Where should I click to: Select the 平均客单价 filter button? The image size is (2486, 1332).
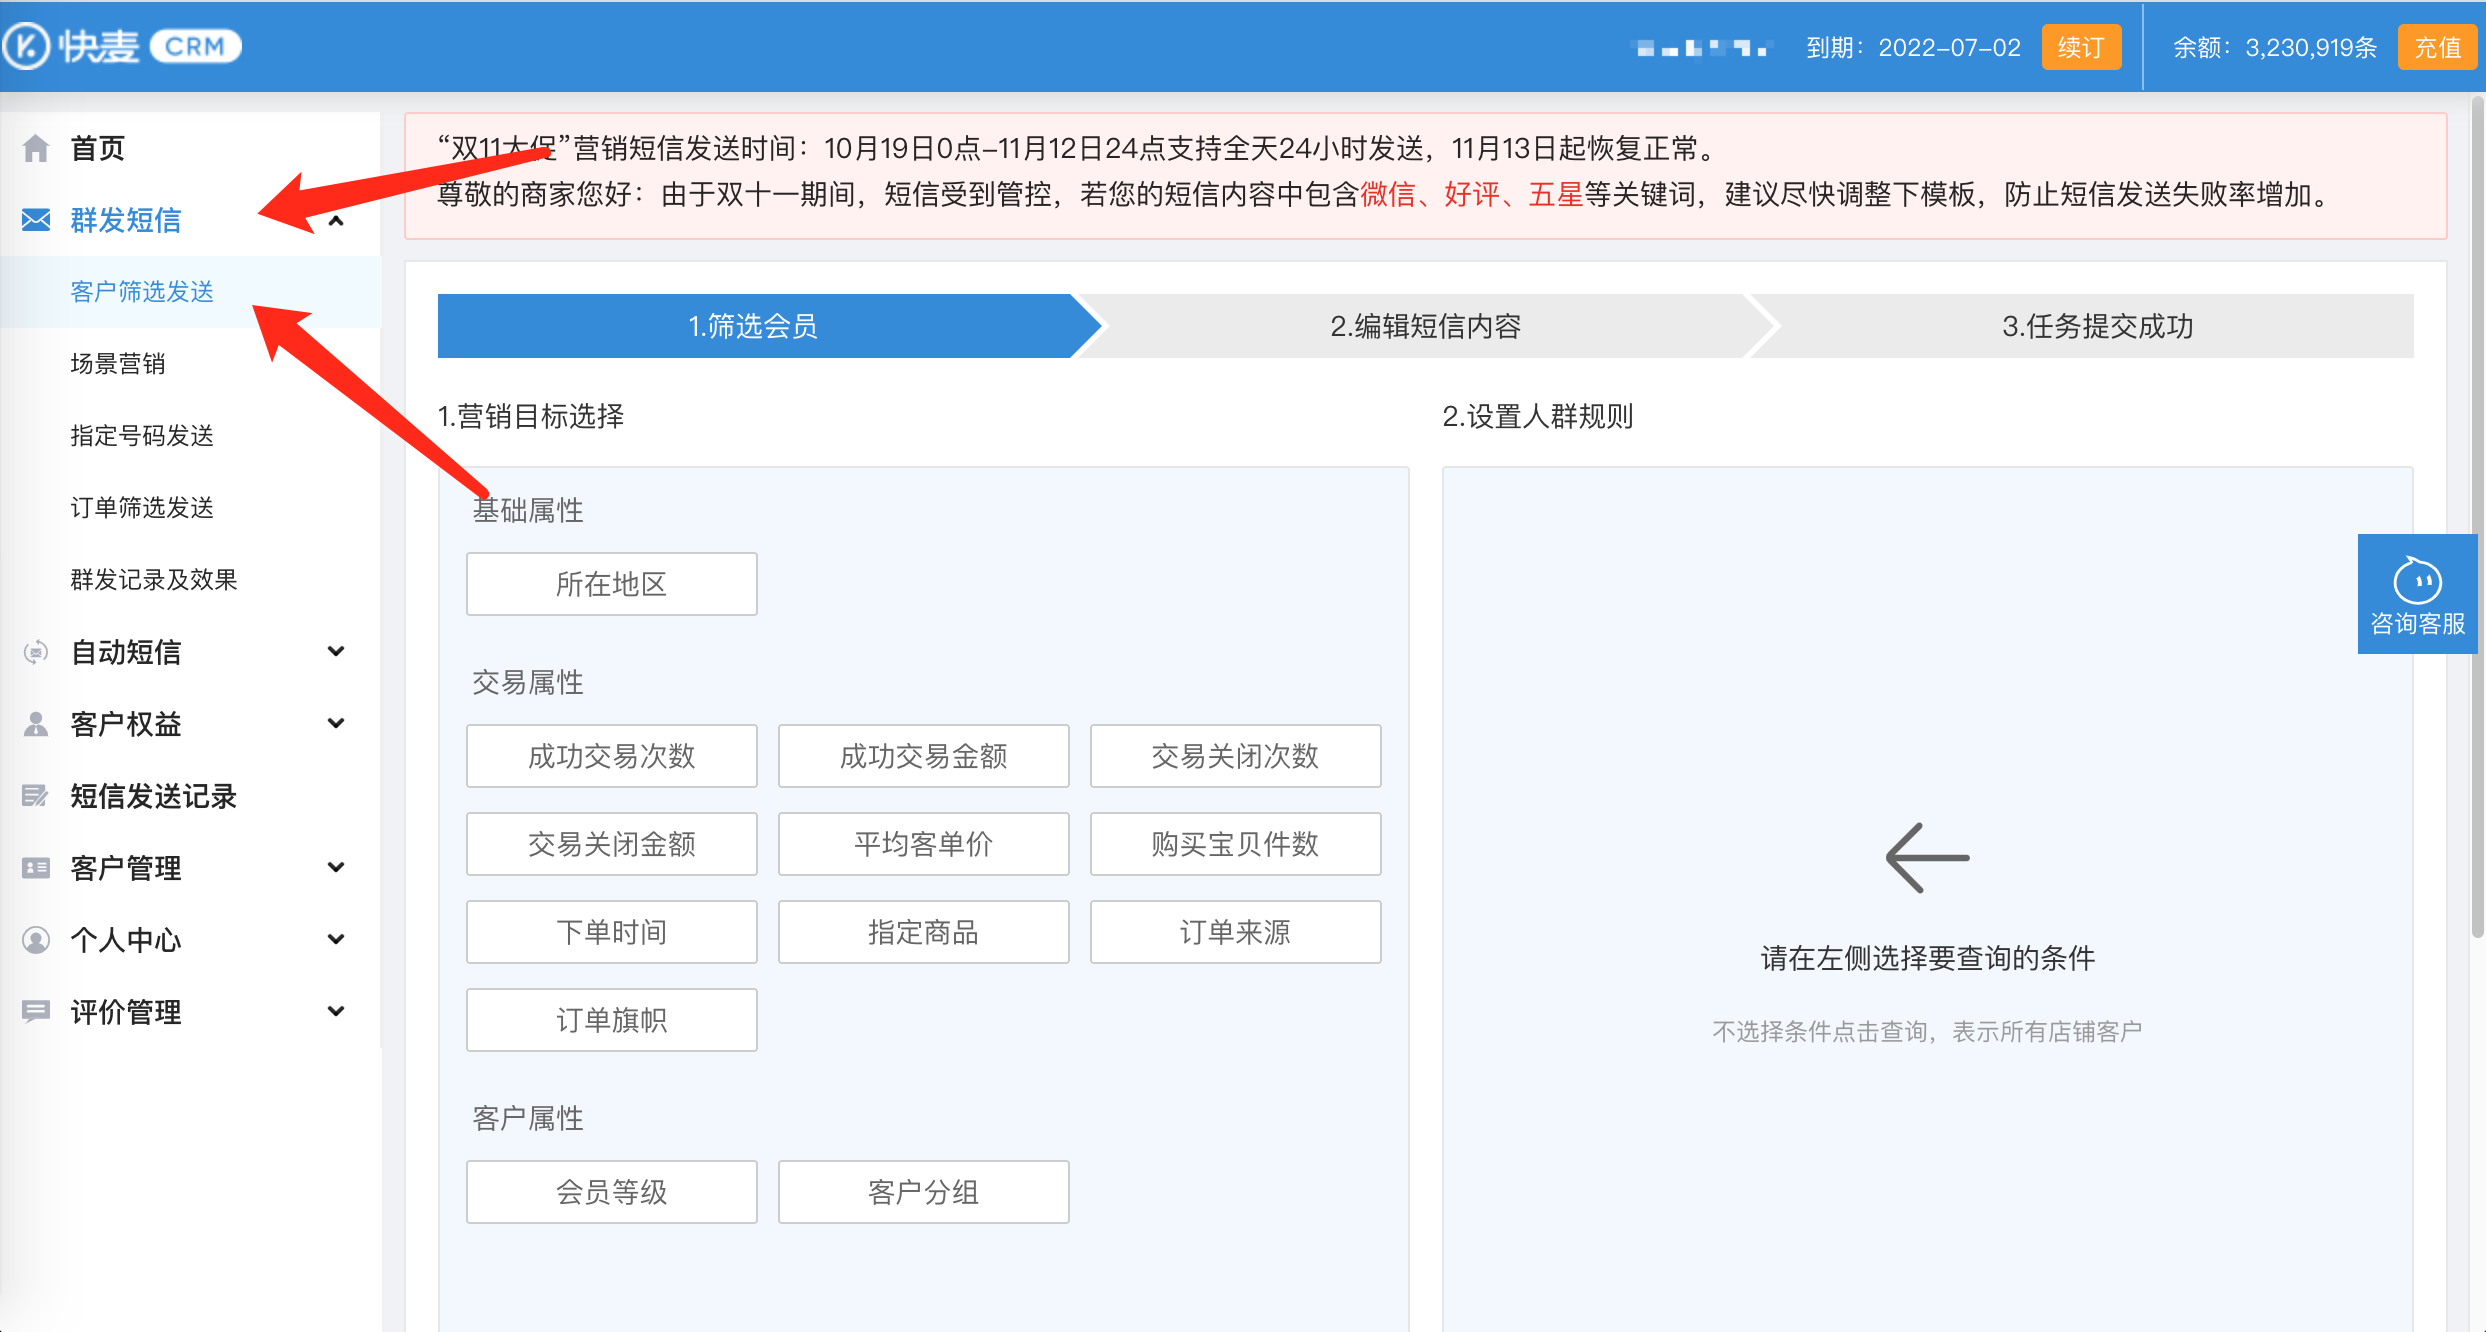[x=924, y=844]
